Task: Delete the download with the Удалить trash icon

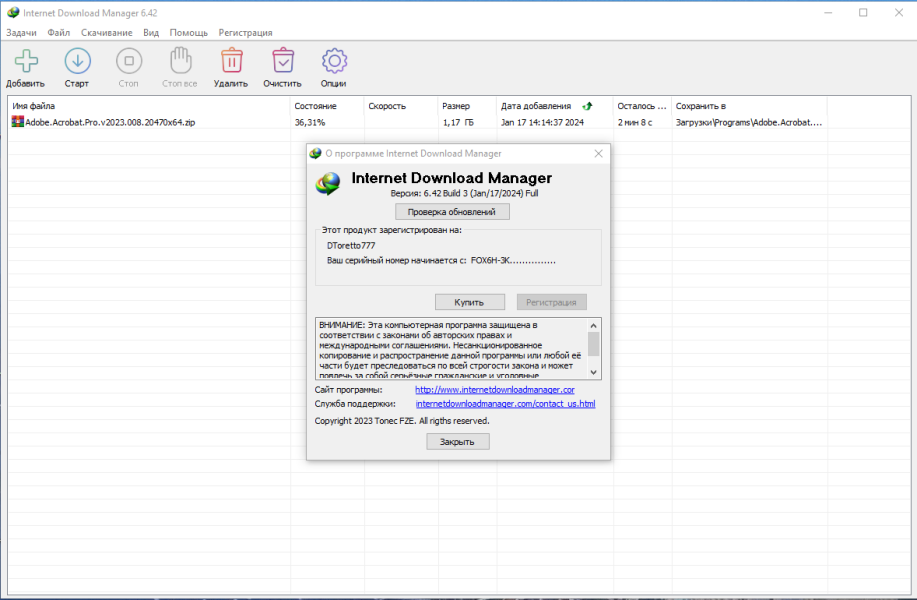Action: pos(232,61)
